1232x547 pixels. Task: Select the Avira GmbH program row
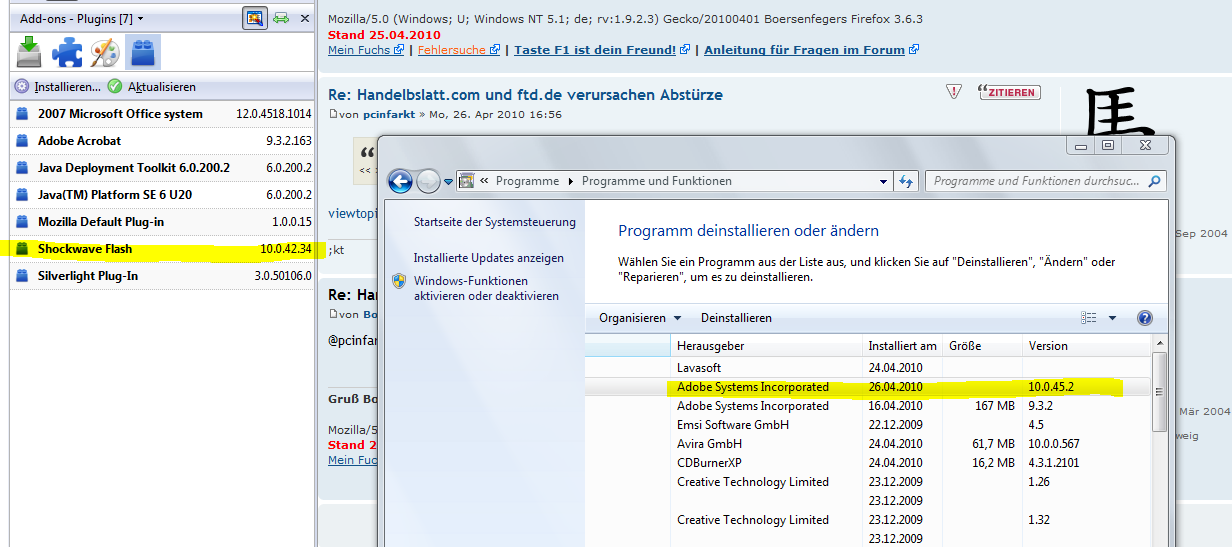pyautogui.click(x=868, y=444)
